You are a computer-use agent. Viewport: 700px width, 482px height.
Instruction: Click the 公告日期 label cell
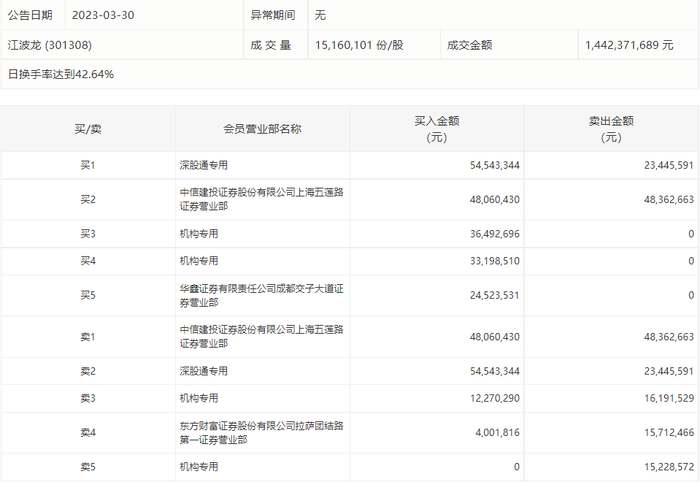33,15
